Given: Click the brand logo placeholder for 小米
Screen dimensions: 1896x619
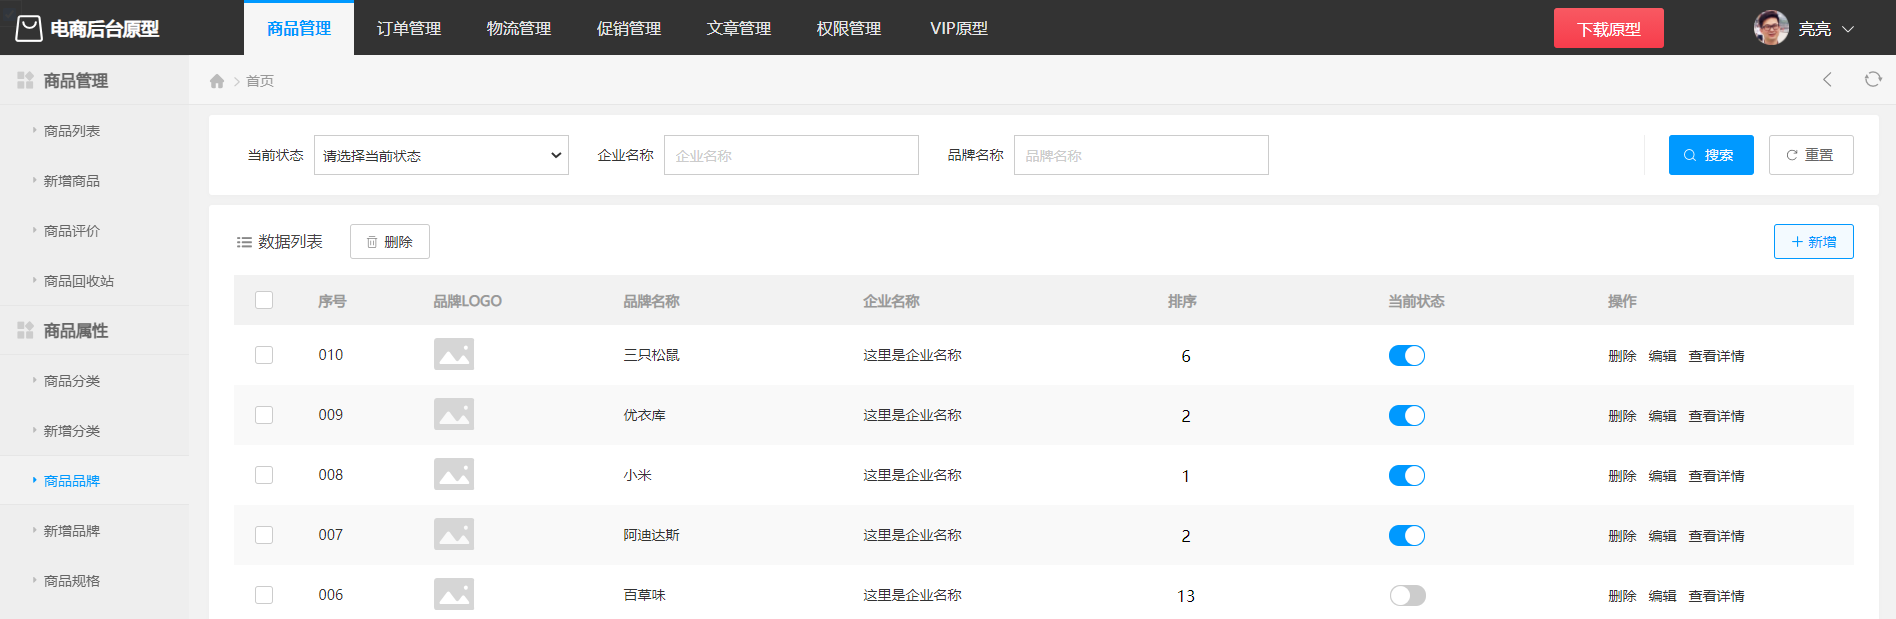Looking at the screenshot, I should (x=454, y=475).
